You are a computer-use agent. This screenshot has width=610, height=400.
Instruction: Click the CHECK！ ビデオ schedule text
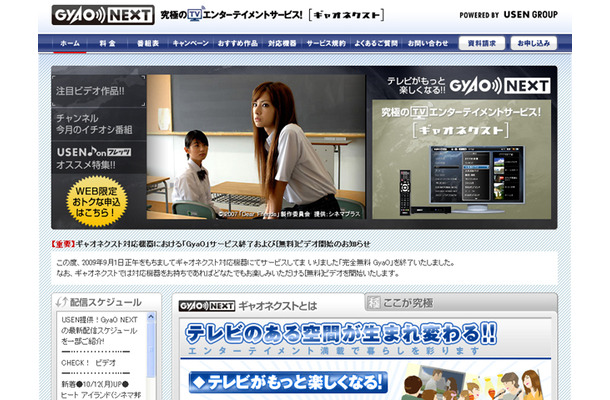point(88,363)
